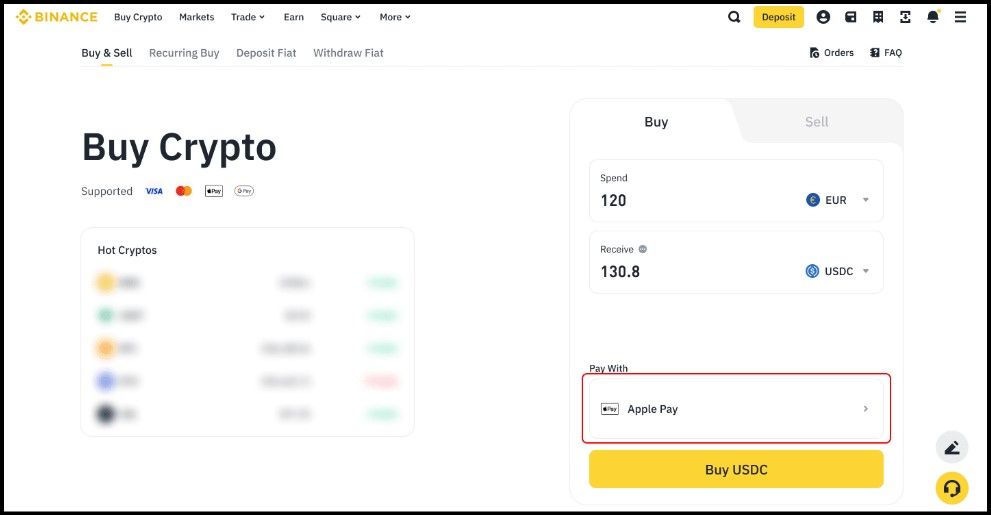Open the Orders link

click(831, 53)
